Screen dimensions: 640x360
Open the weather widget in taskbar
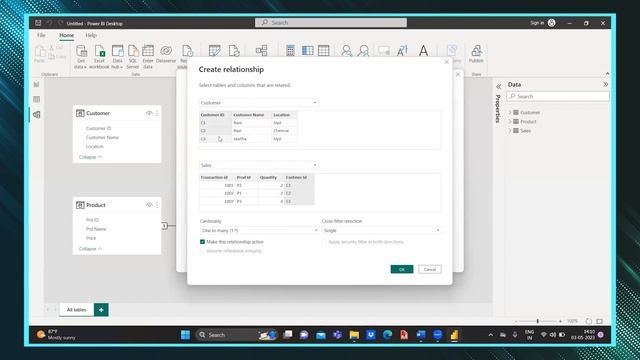[56, 335]
